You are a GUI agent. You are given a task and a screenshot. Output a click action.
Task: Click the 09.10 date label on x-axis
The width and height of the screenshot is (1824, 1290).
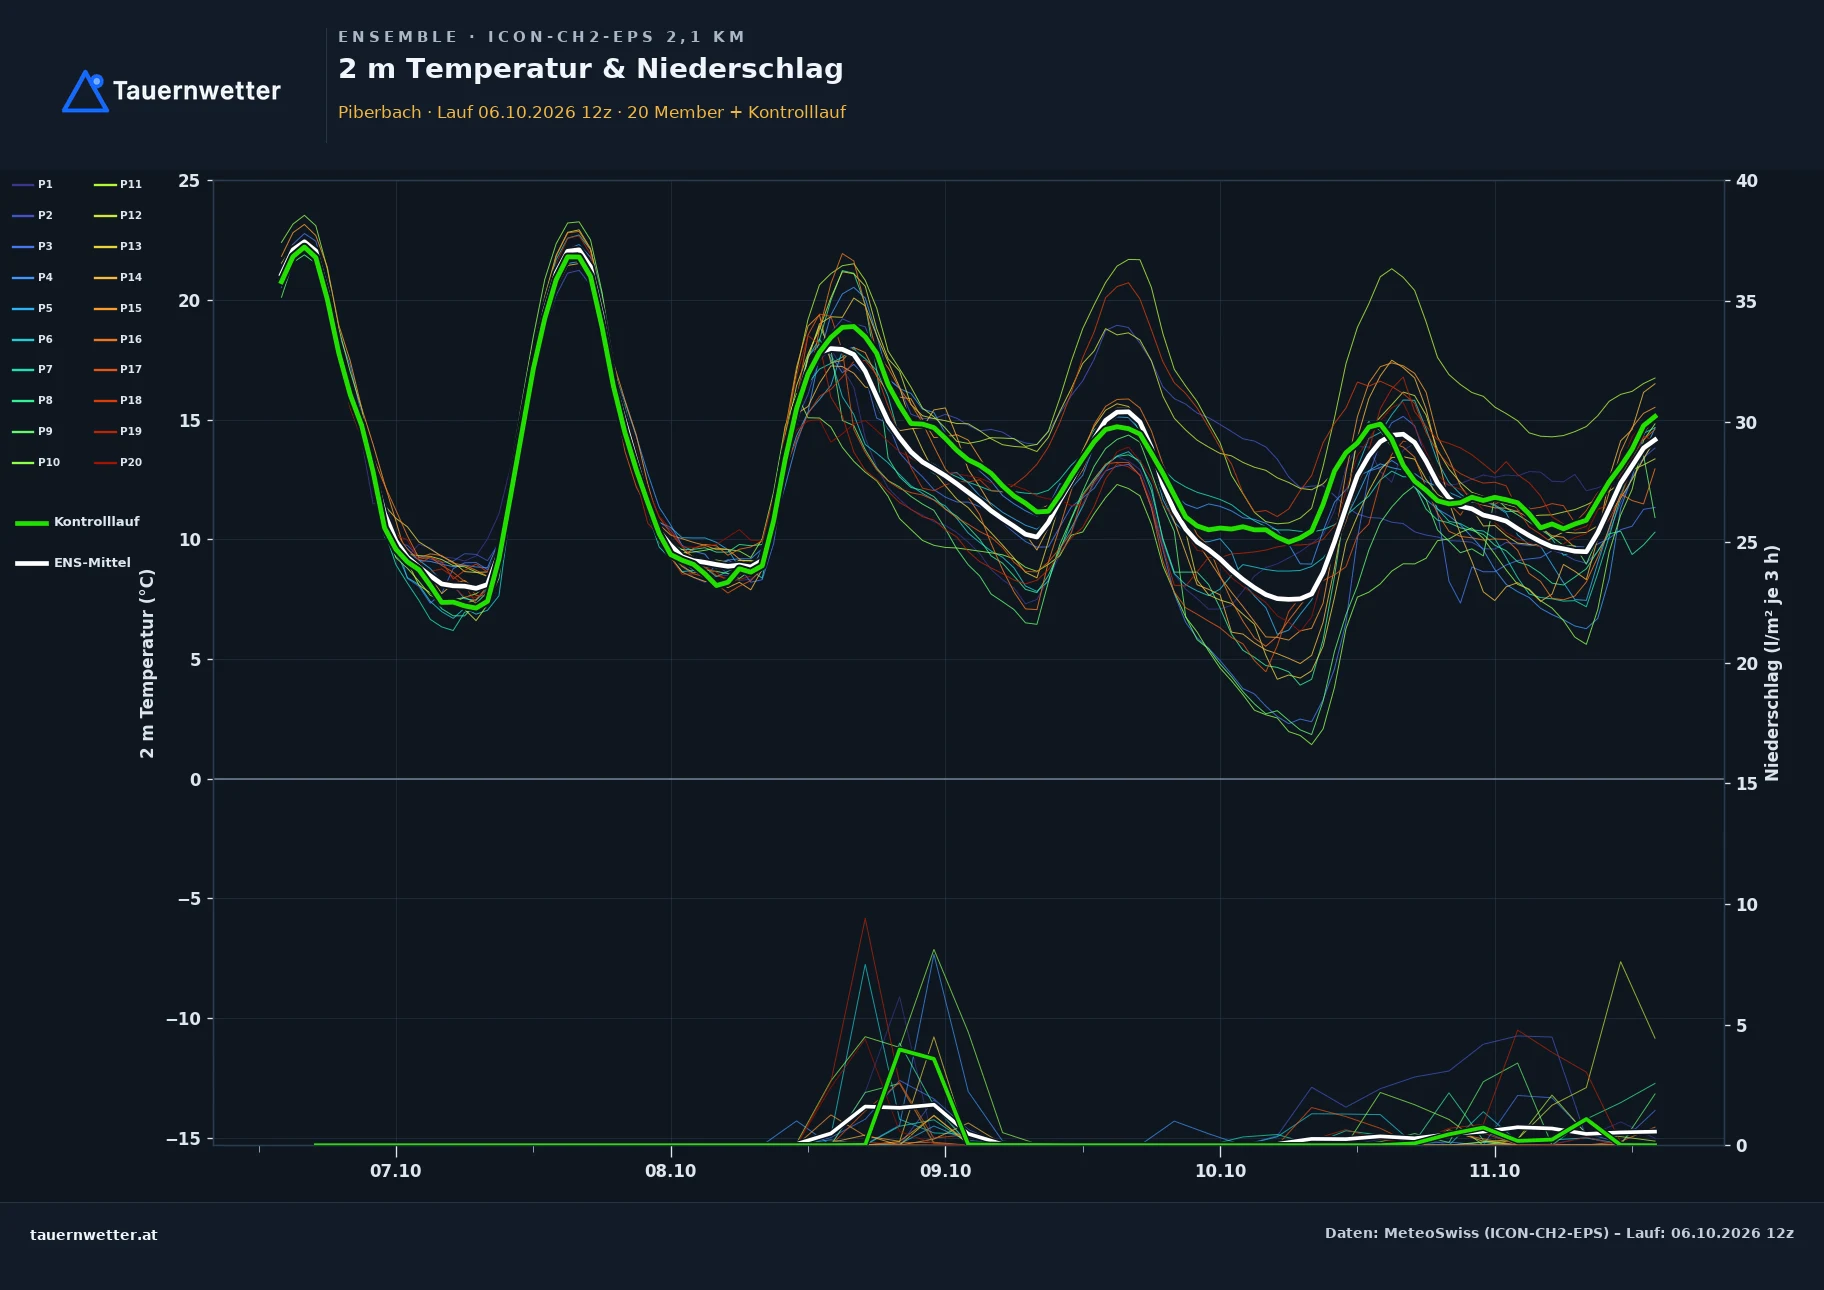coord(945,1171)
